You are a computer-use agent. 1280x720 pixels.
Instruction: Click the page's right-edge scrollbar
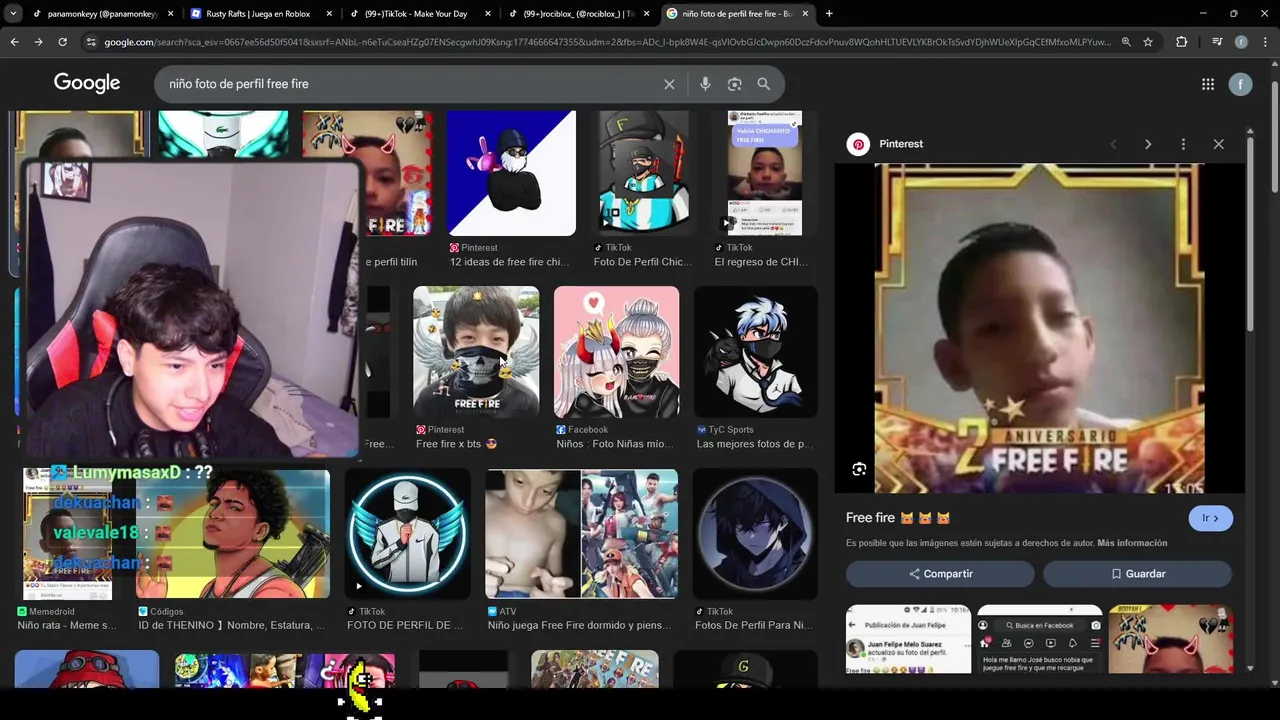tap(1274, 135)
